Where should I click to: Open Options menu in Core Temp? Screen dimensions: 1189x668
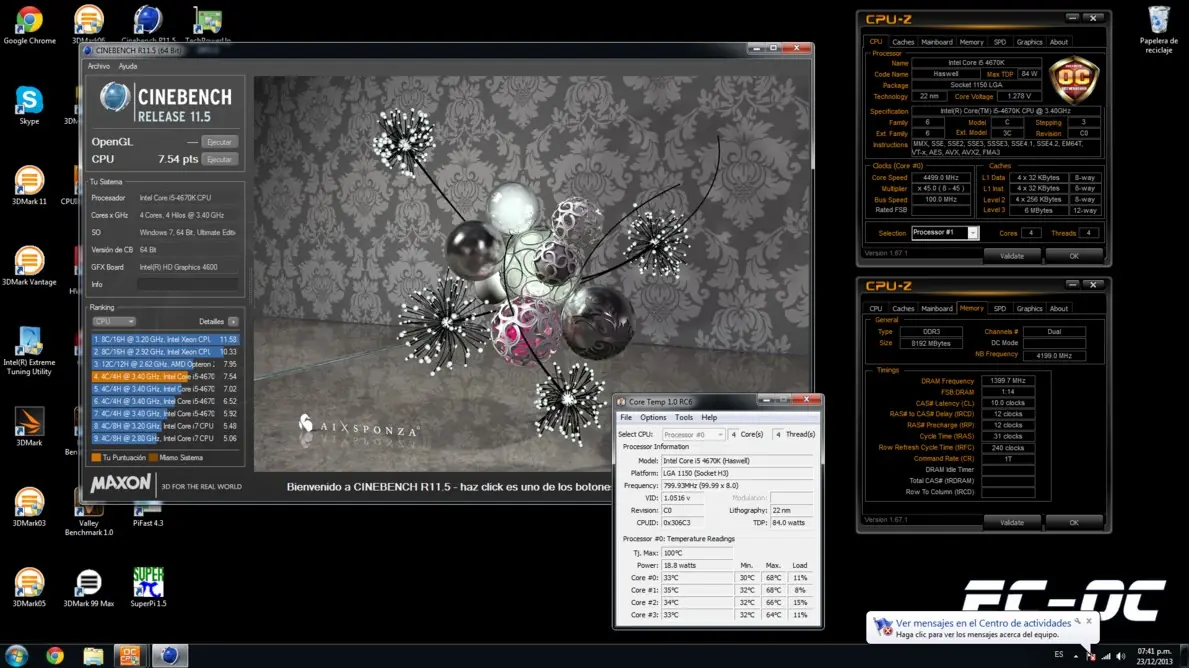click(x=653, y=417)
